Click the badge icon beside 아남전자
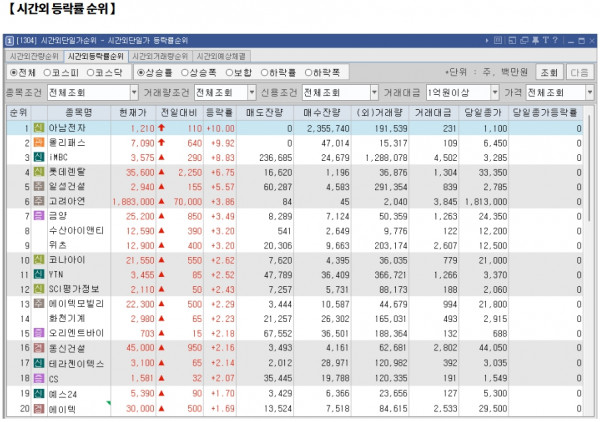This screenshot has height=422, width=600. pyautogui.click(x=39, y=128)
